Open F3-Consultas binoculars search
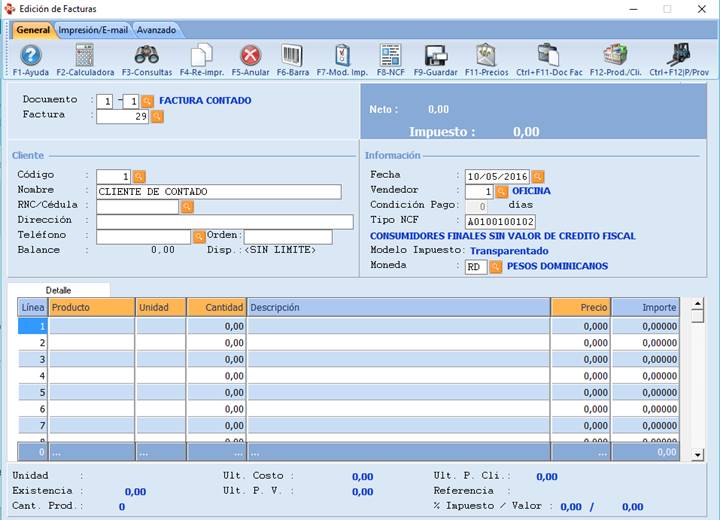Image resolution: width=720 pixels, height=520 pixels. 146,56
